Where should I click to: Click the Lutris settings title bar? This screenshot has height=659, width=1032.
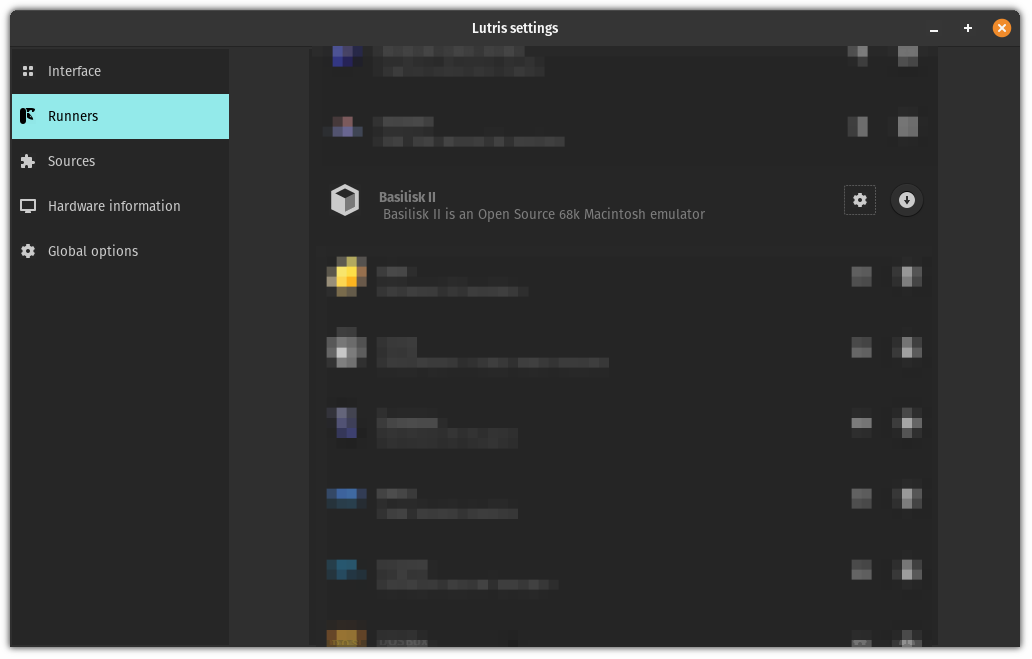click(x=515, y=28)
